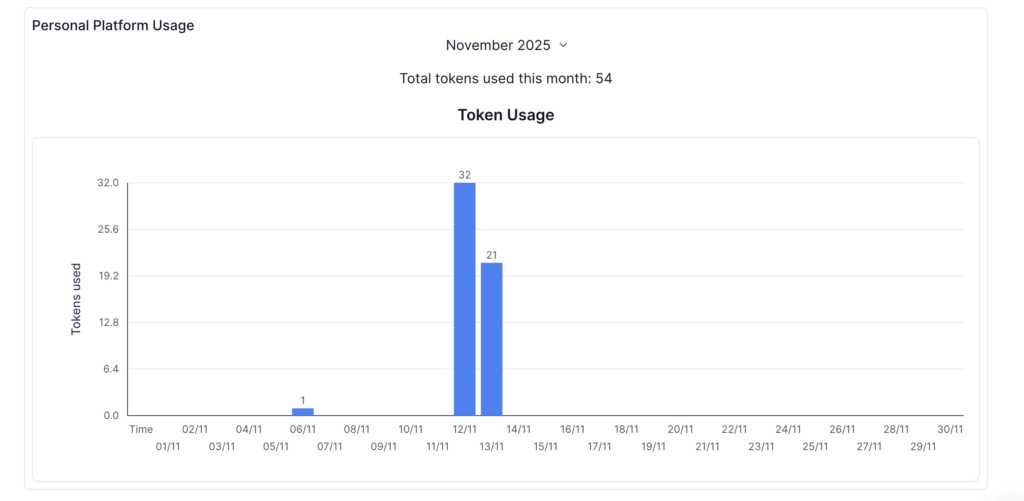Click the Tokens used y-axis label
This screenshot has width=1024, height=501.
(76, 299)
